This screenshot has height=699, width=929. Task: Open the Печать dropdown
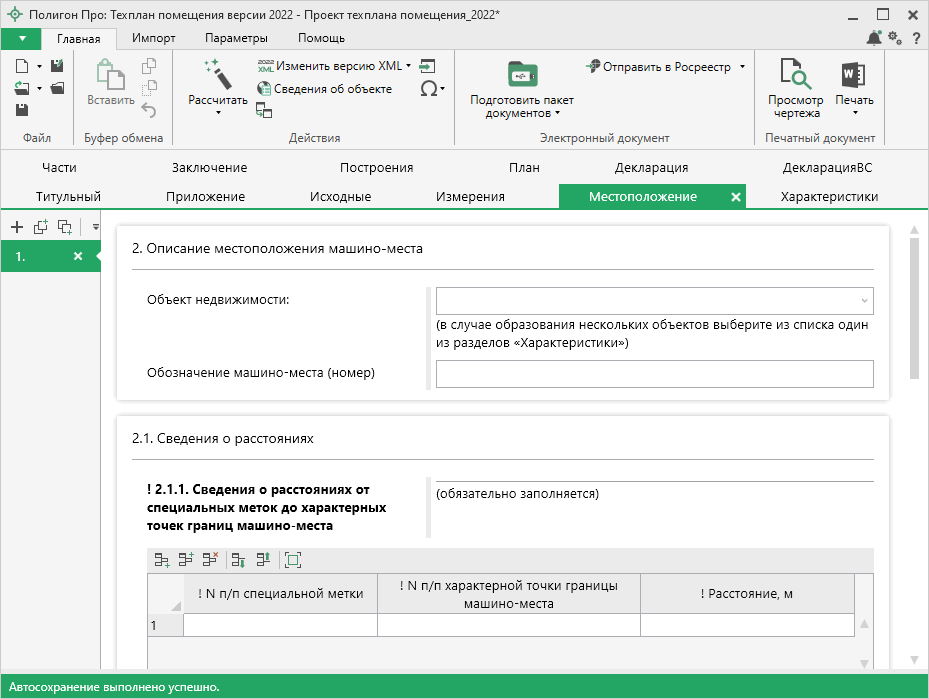pyautogui.click(x=853, y=112)
